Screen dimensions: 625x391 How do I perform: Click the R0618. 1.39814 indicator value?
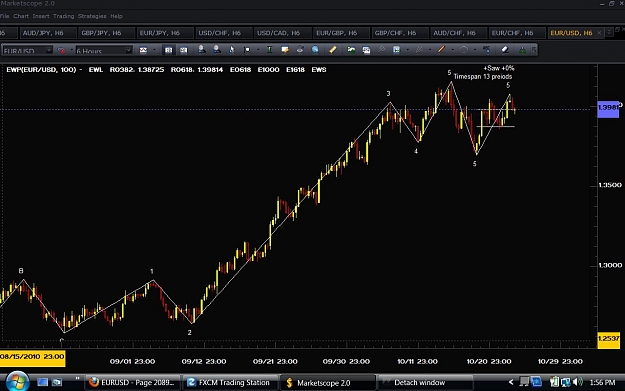(197, 69)
